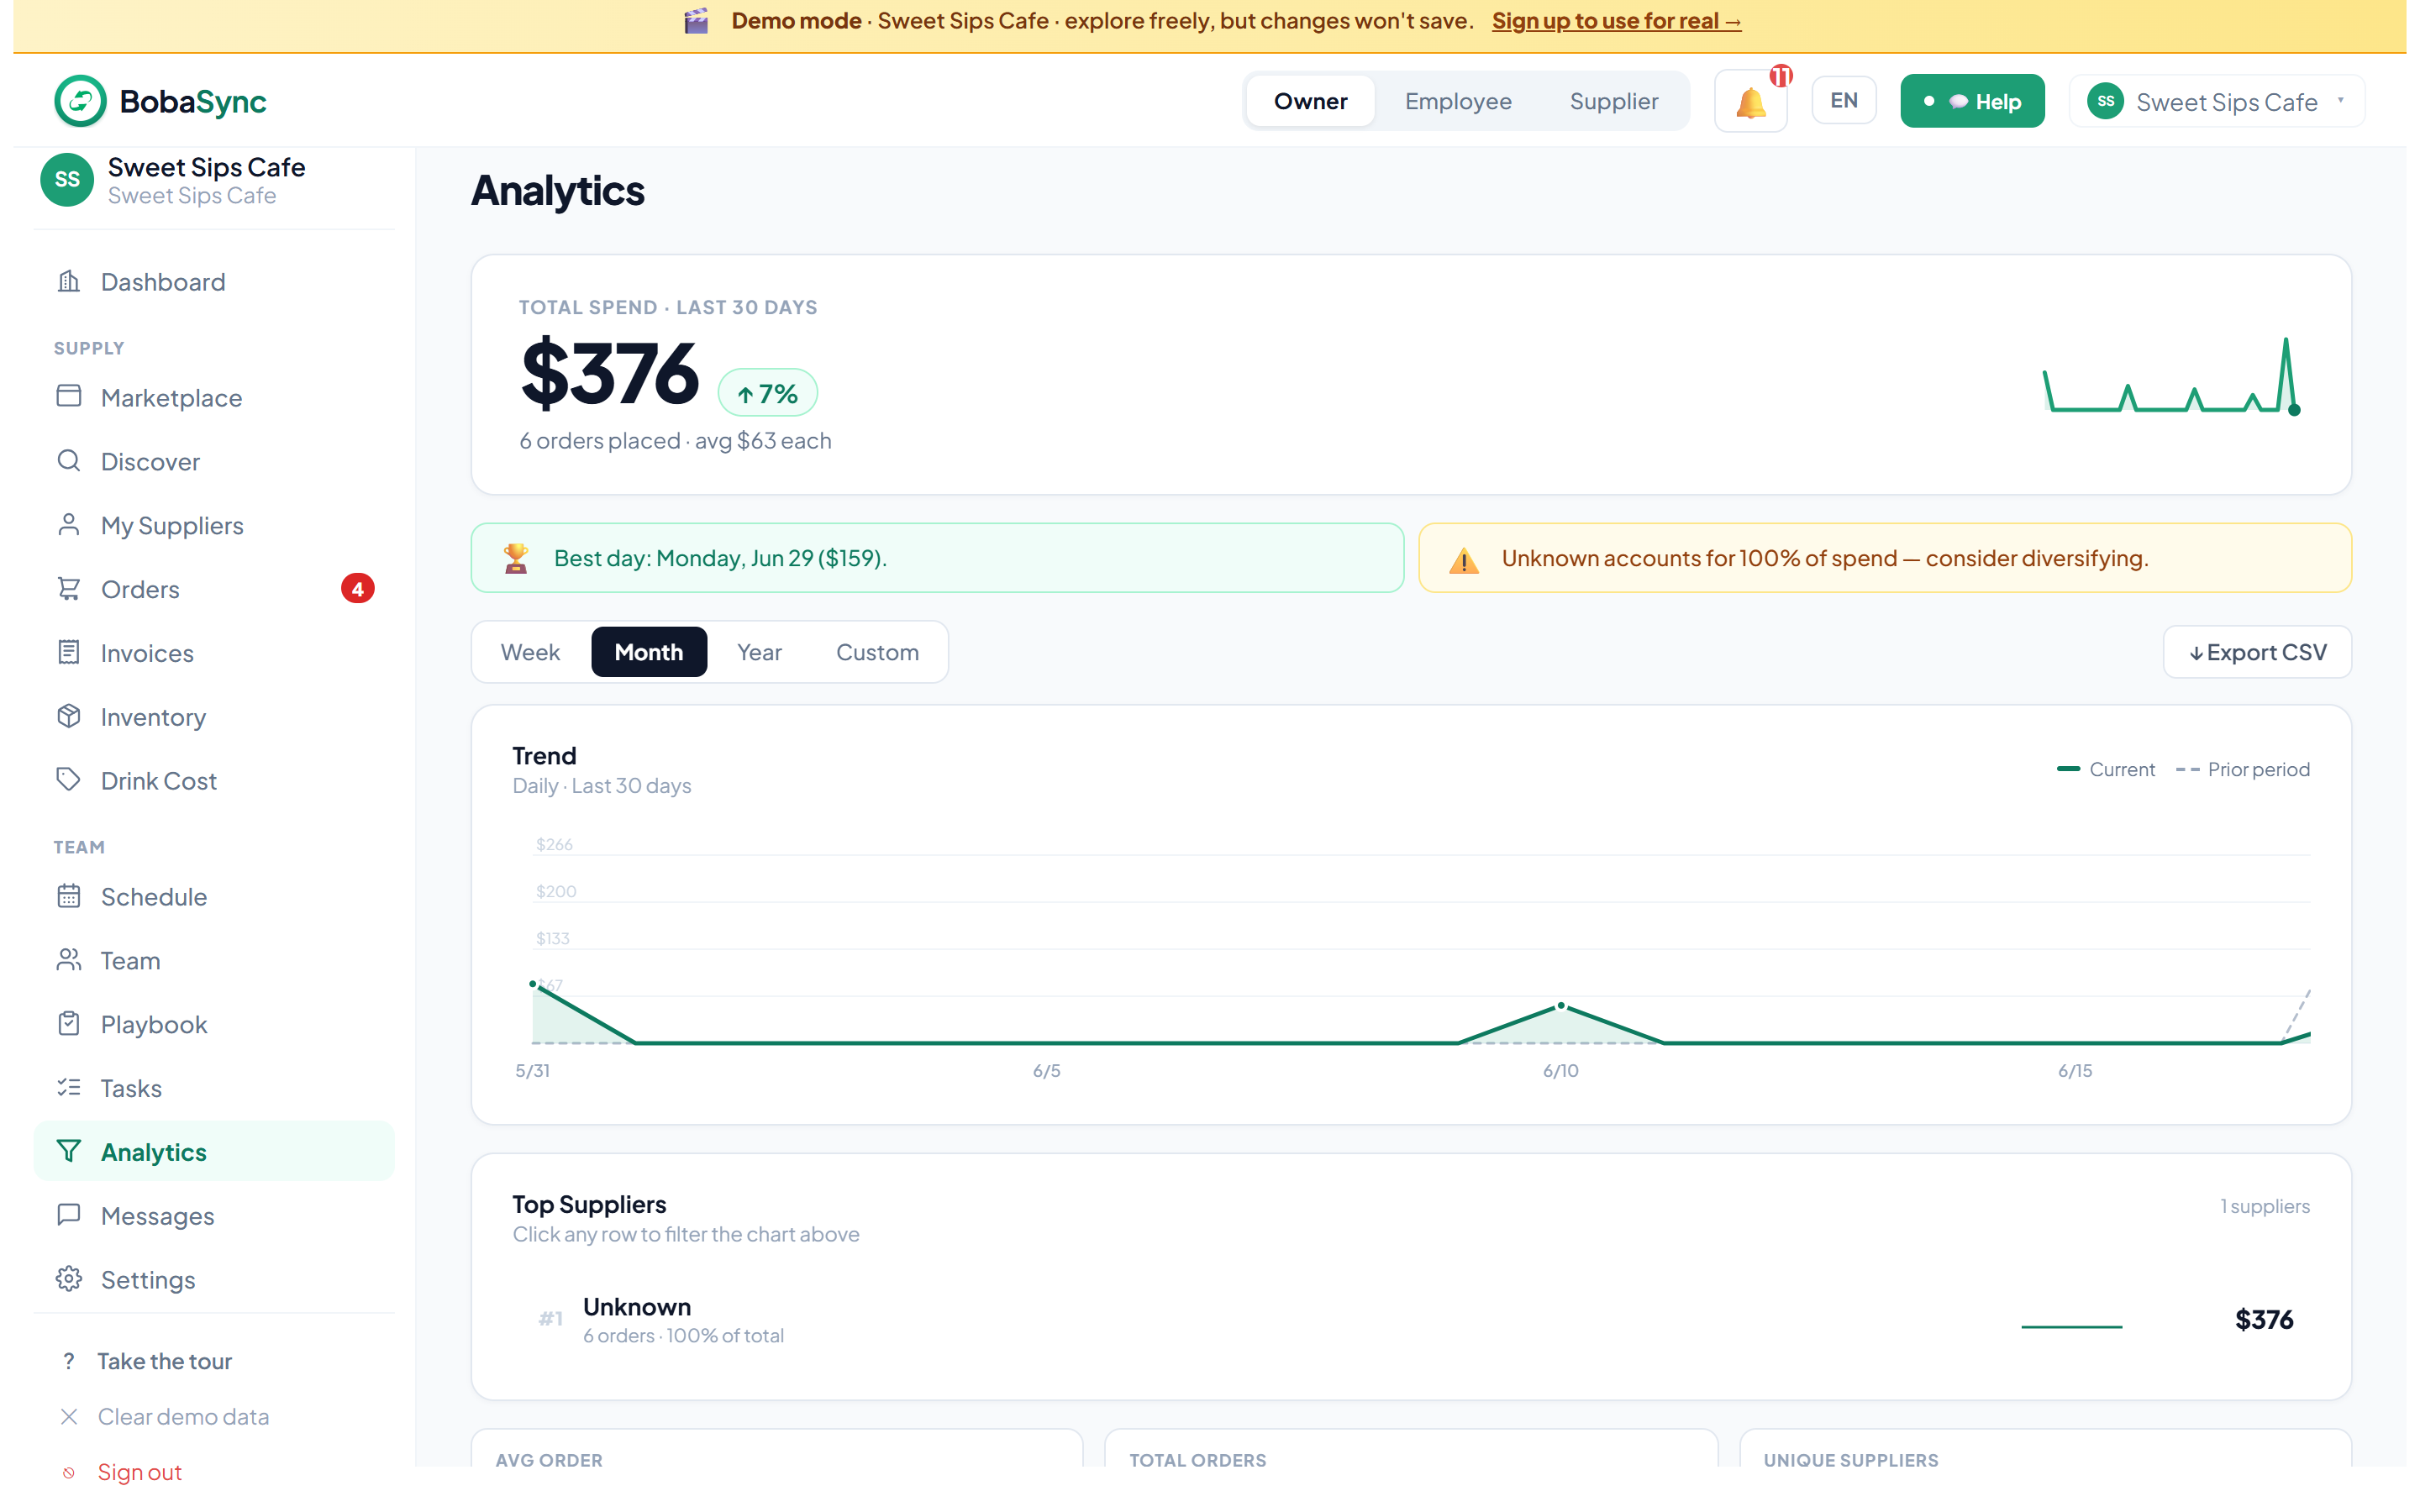The width and height of the screenshot is (2420, 1512).
Task: Open Marketplace page
Action: pos(214,398)
